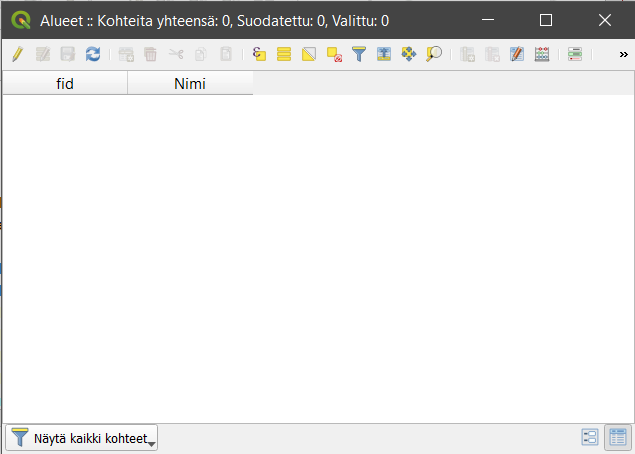This screenshot has height=454, width=635.
Task: Click the fid column header
Action: [65, 84]
